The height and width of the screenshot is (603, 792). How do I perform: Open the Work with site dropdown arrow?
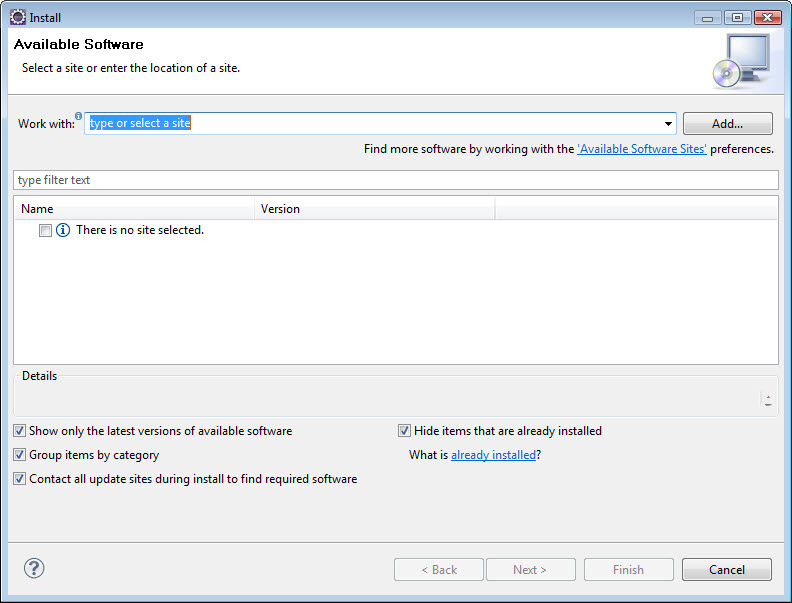(668, 124)
